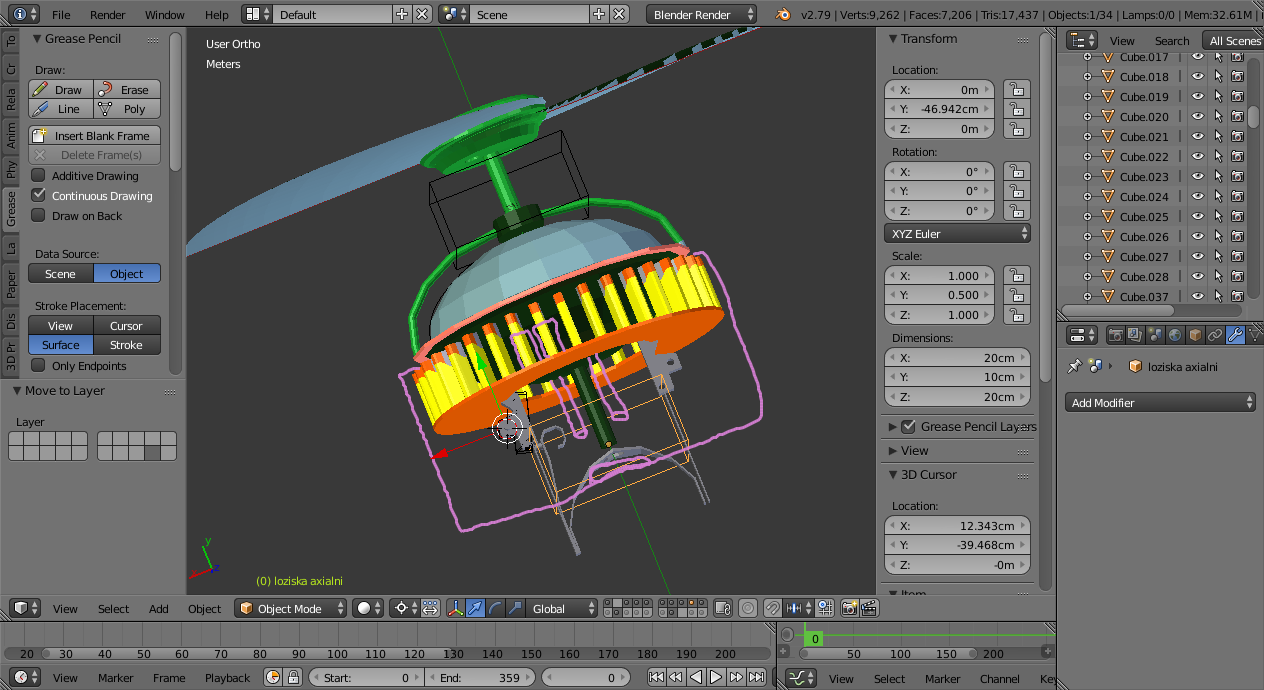Set stroke placement to Cursor
The width and height of the screenshot is (1264, 690).
[x=127, y=326]
